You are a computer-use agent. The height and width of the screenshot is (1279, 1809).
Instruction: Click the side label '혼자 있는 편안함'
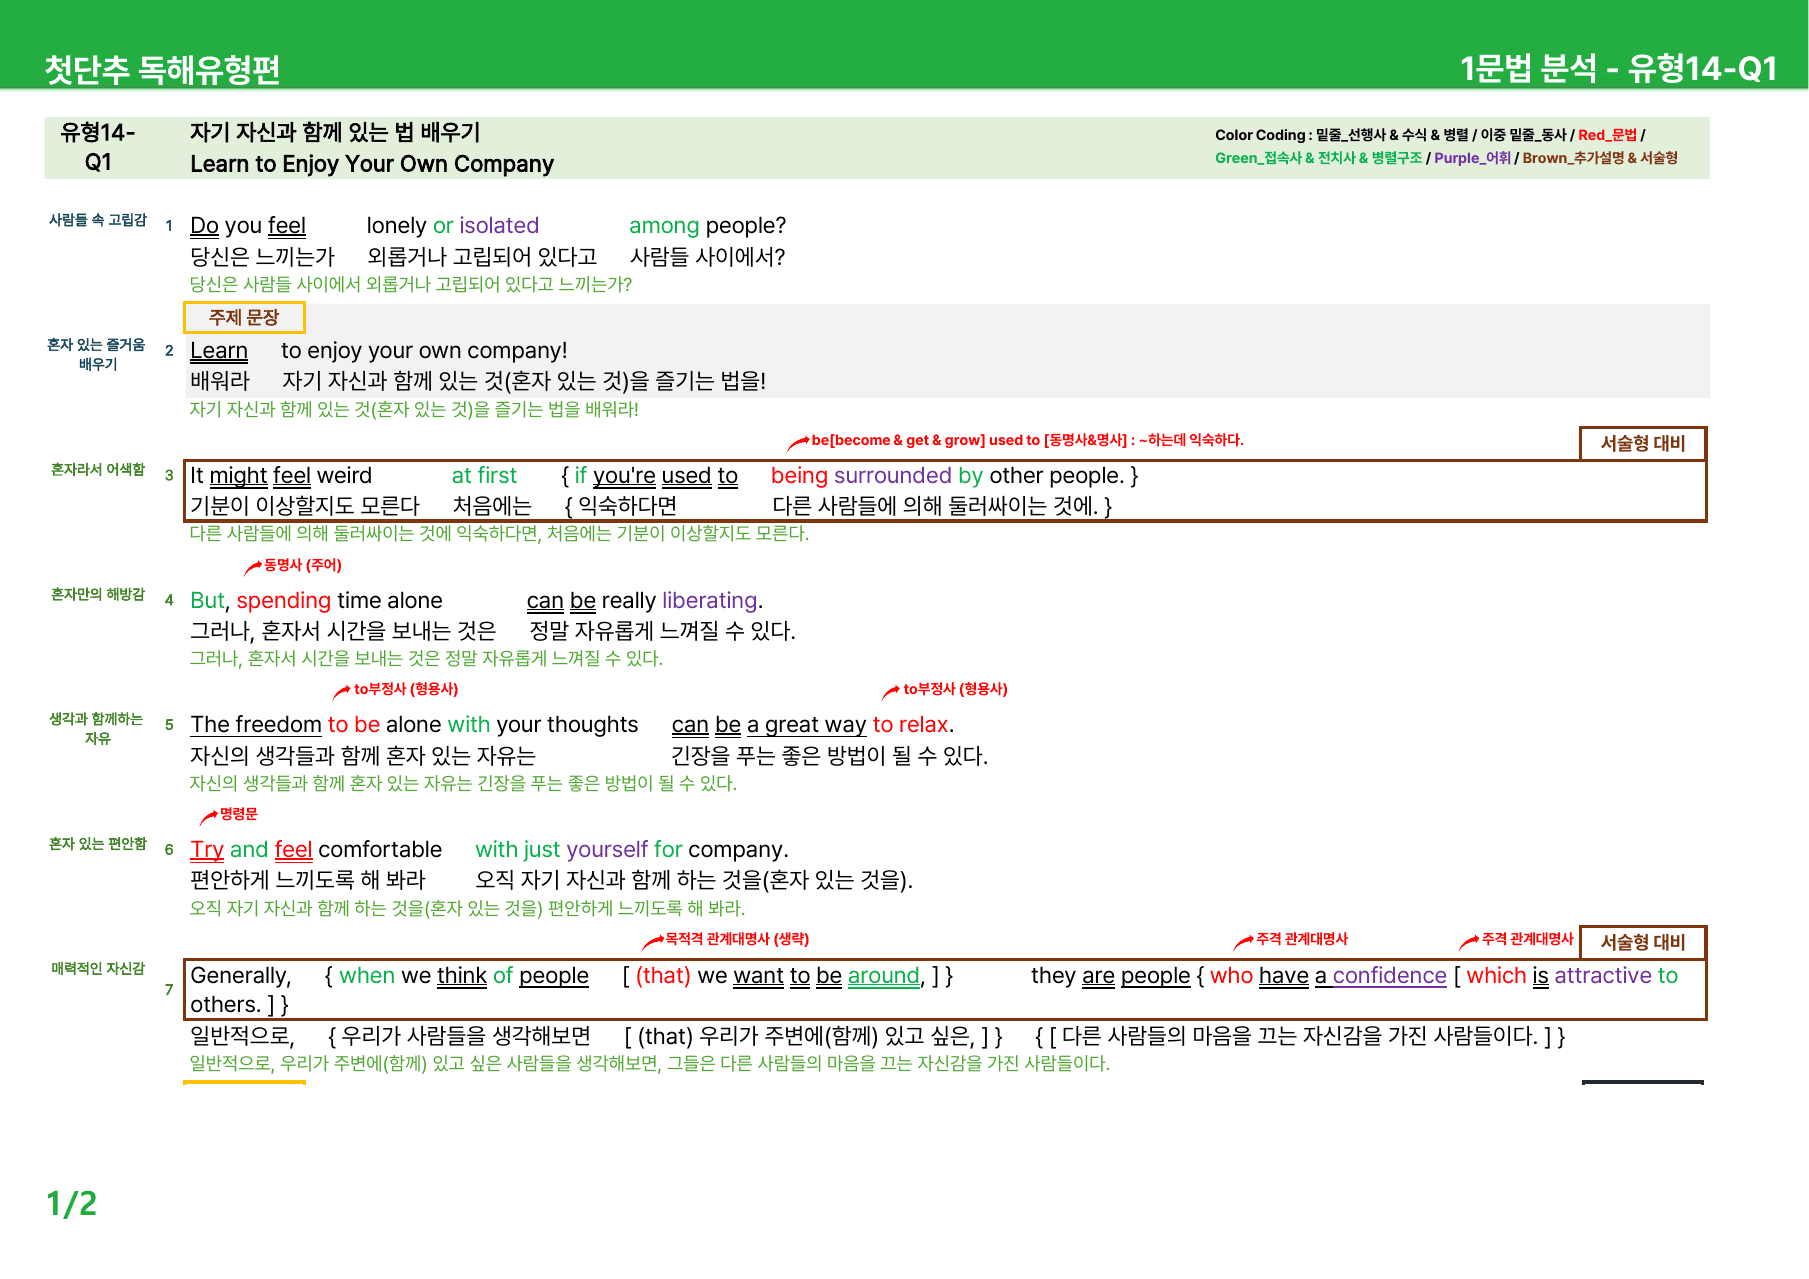click(98, 844)
